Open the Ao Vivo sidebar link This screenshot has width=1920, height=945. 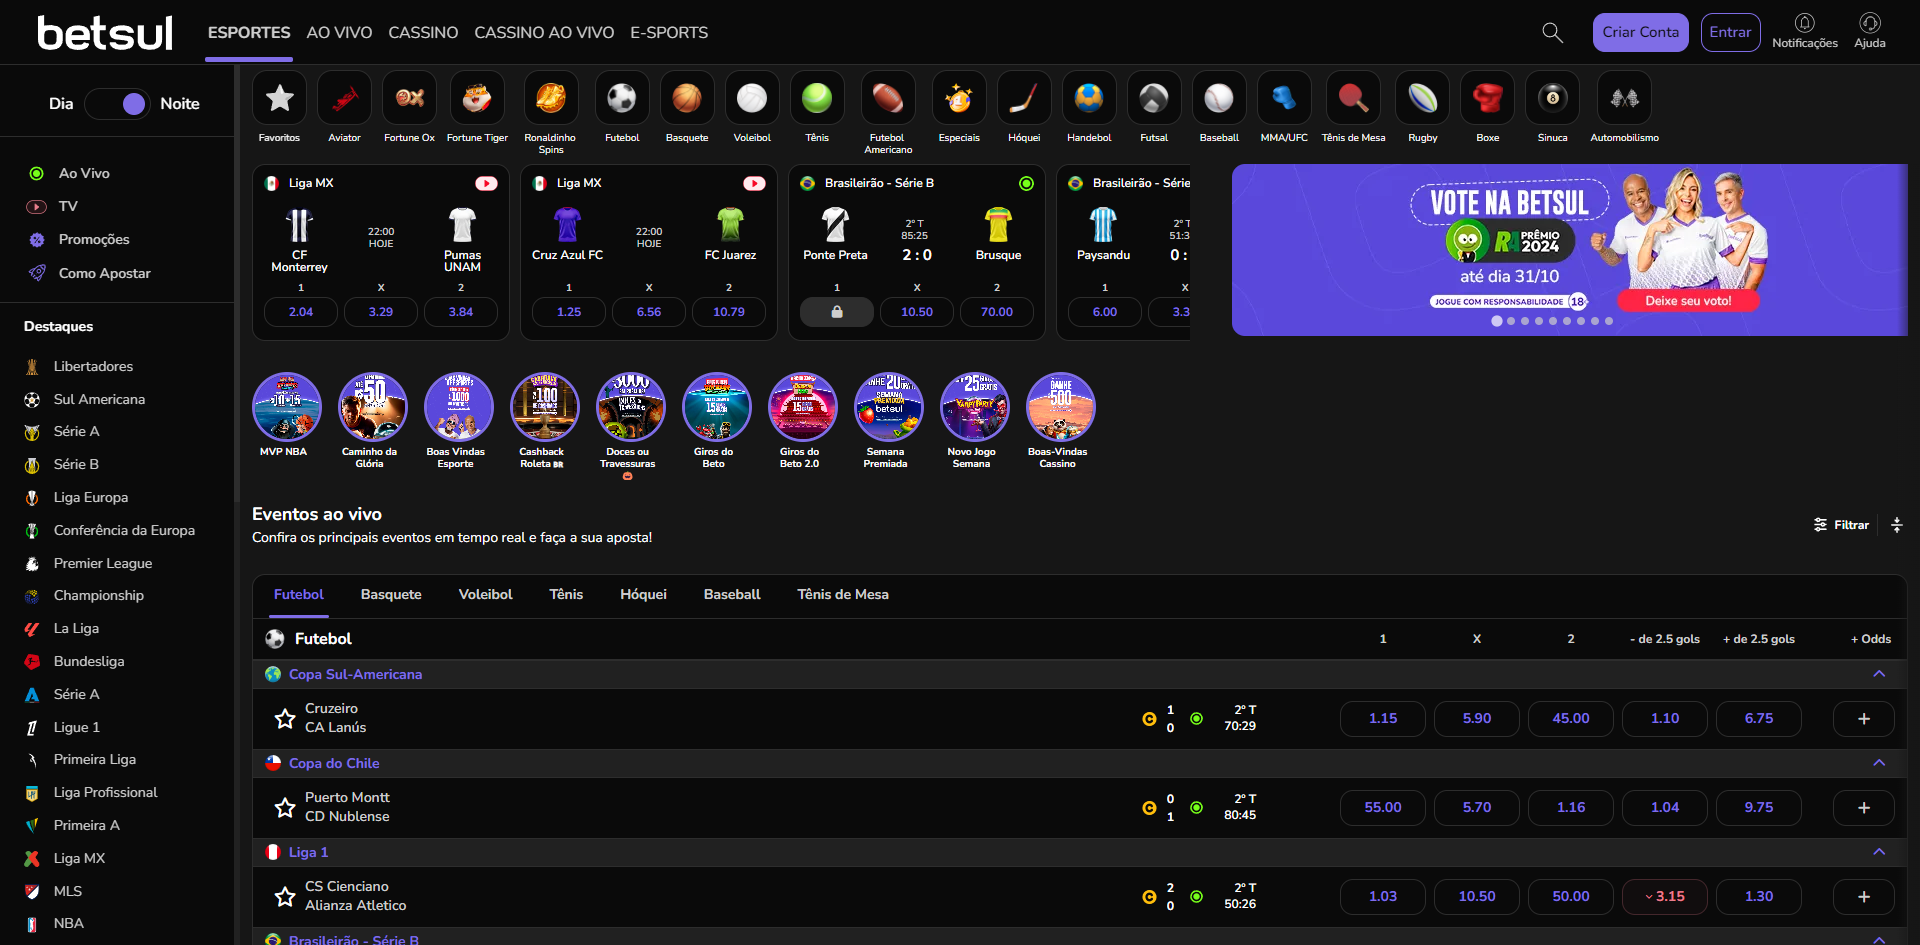click(84, 174)
